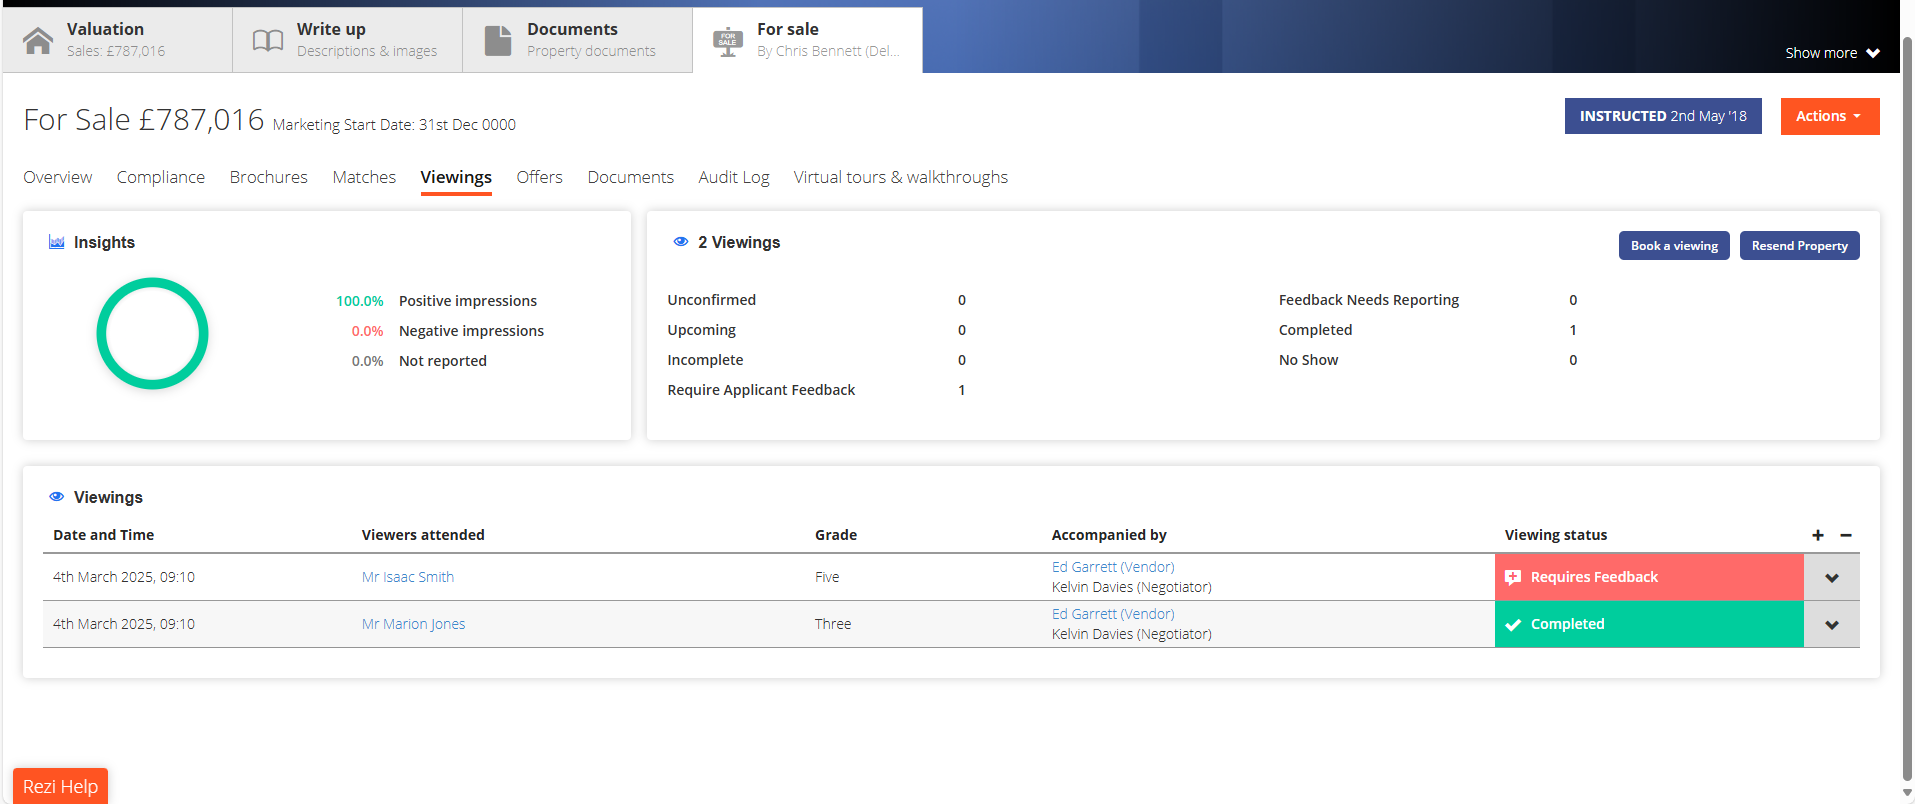
Task: Open the Actions dropdown
Action: coord(1830,116)
